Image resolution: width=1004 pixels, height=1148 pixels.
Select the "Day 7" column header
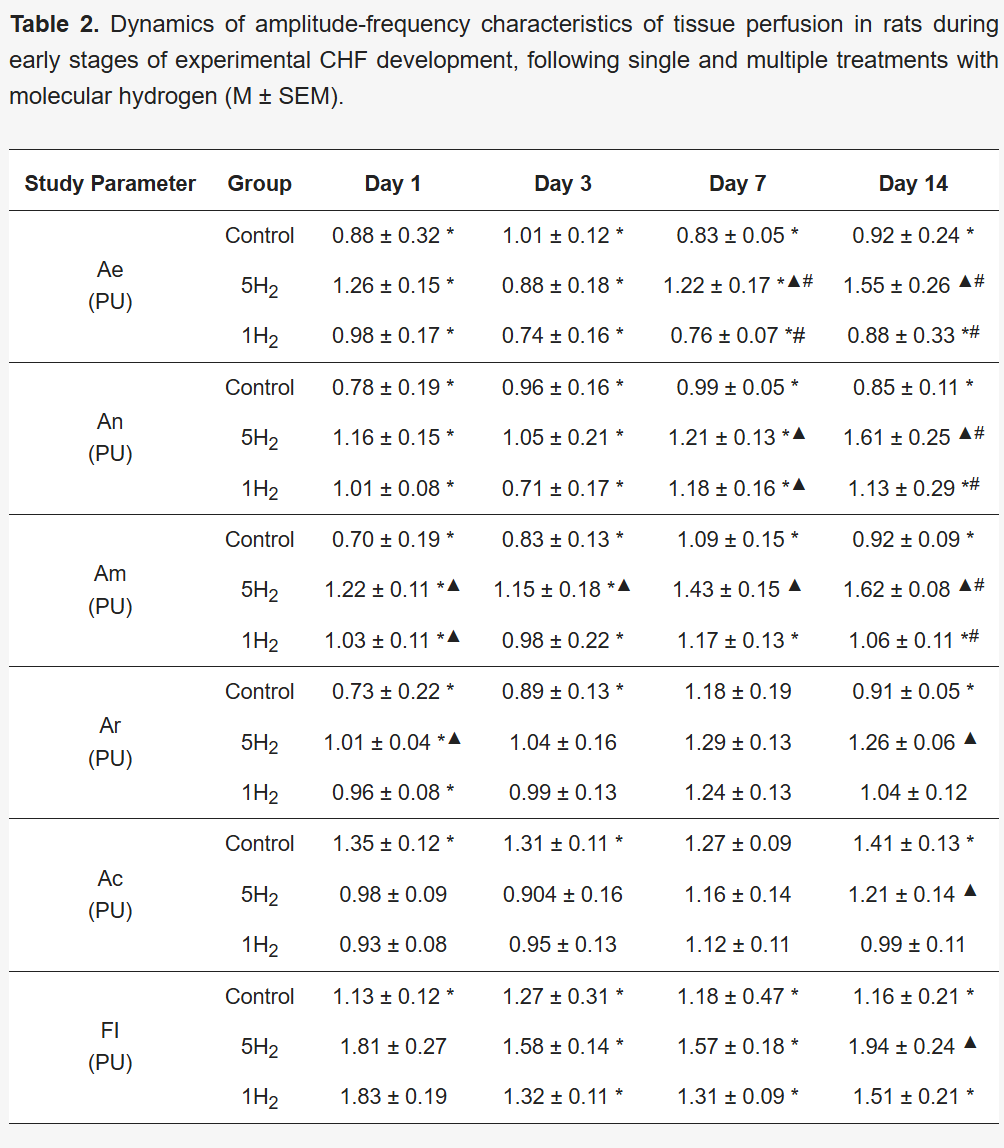(x=737, y=184)
